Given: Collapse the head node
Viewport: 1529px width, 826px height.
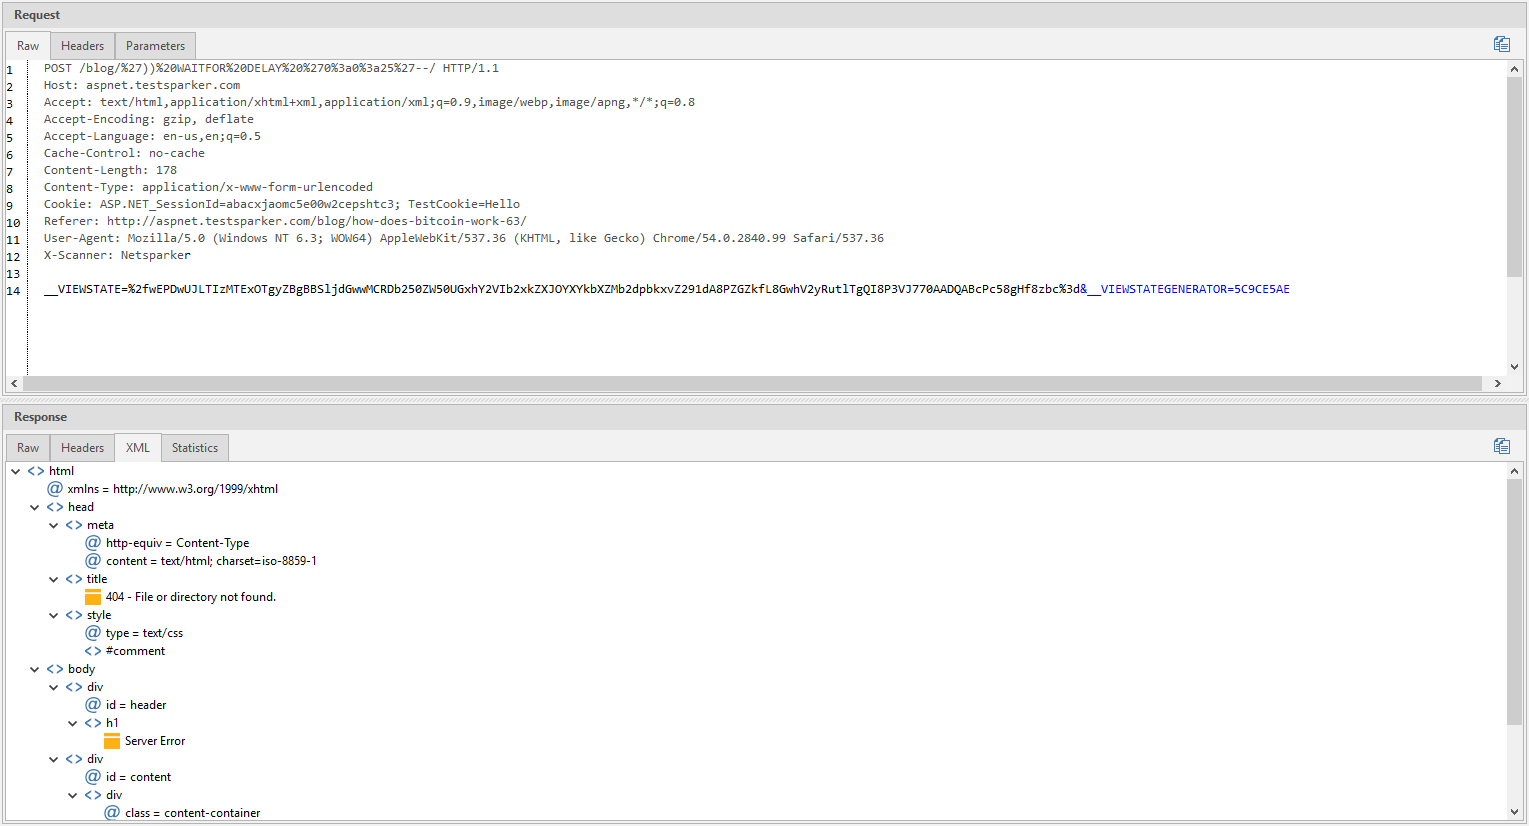Looking at the screenshot, I should point(34,506).
